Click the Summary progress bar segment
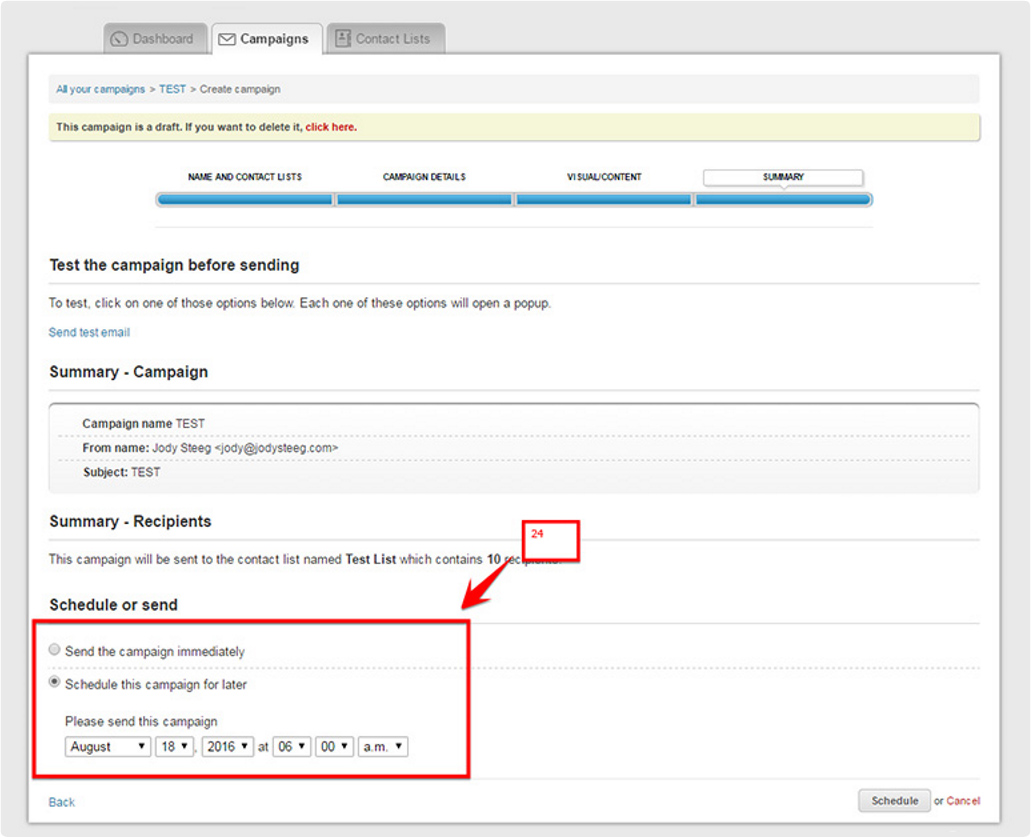The width and height of the screenshot is (1031, 837). [783, 199]
